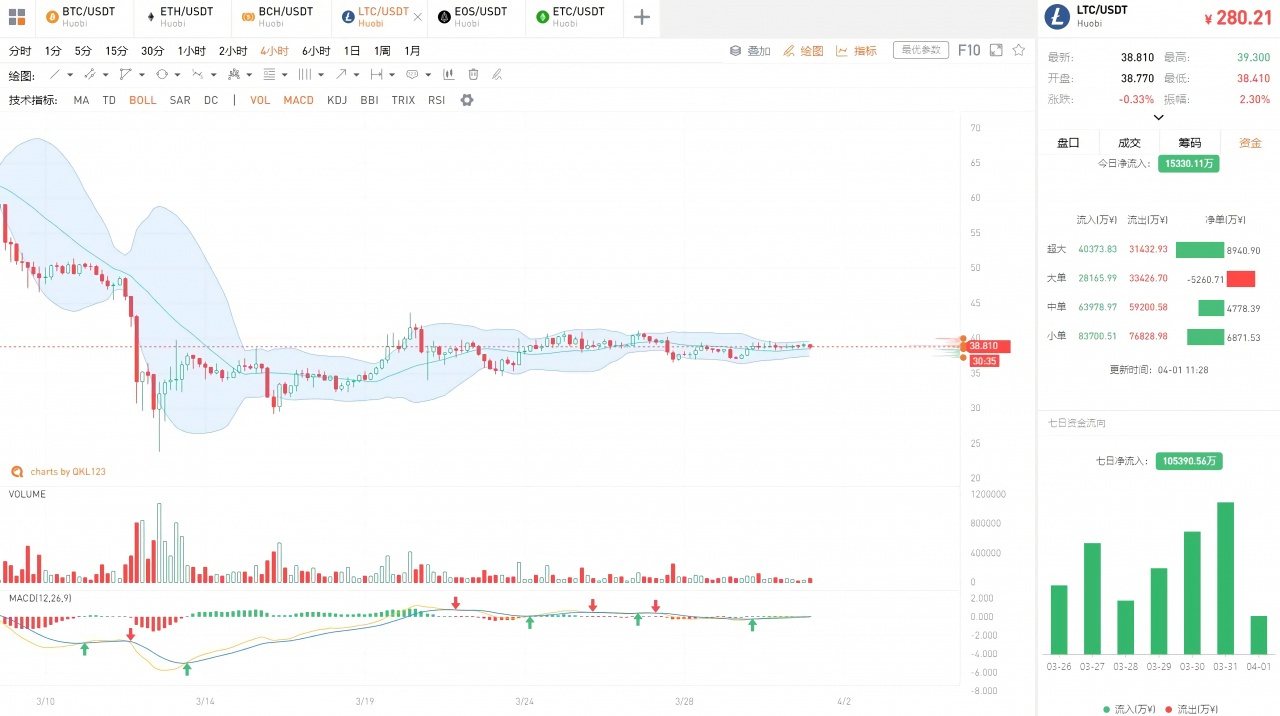The width and height of the screenshot is (1280, 716).
Task: Select the channel line drawing tool
Action: 89,74
